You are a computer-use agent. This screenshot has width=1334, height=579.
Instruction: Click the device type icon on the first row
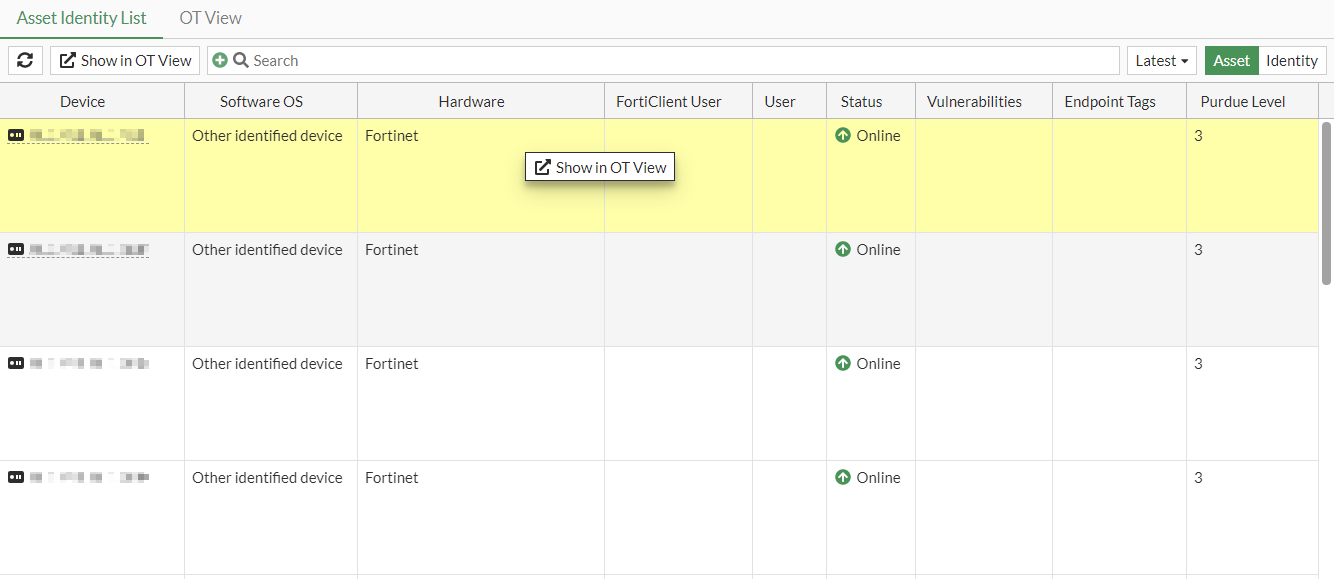(15, 135)
